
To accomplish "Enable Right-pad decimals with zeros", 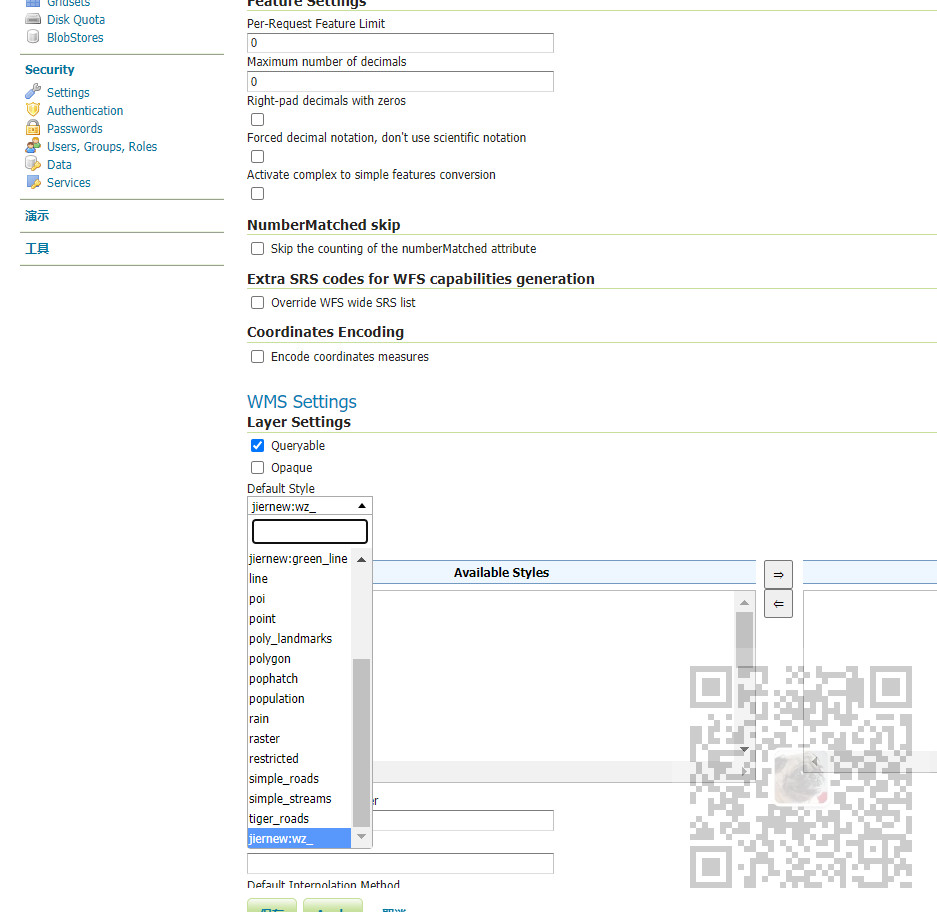I will (258, 120).
